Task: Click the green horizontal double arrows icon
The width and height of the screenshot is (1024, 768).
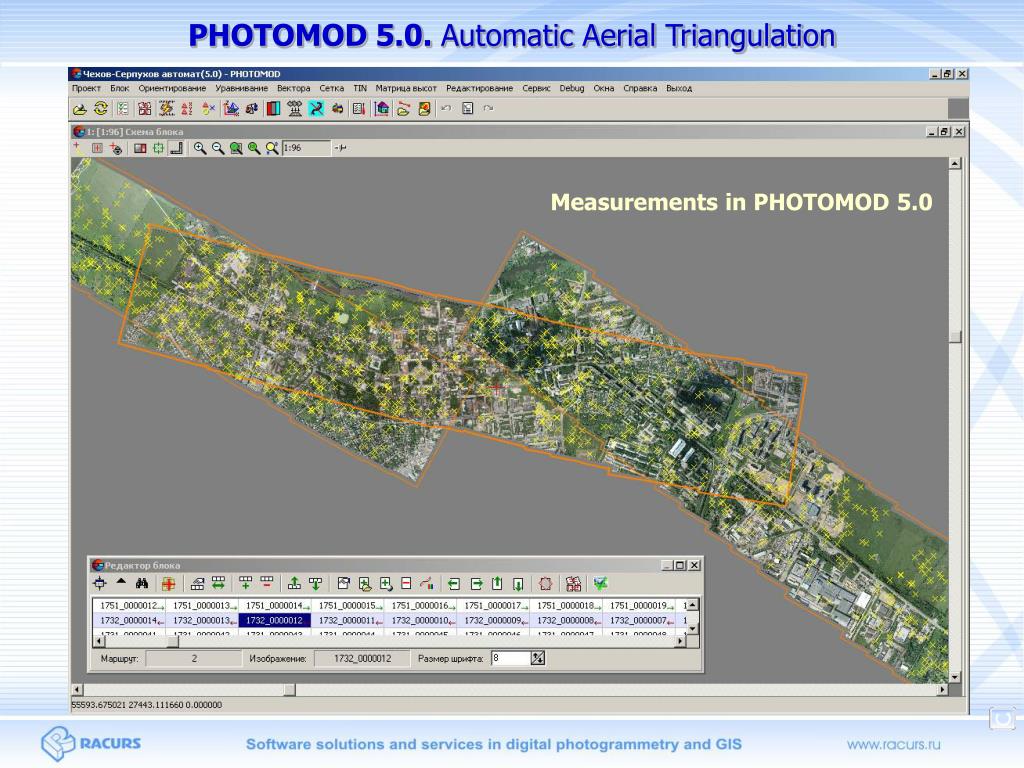Action: pyautogui.click(x=218, y=583)
